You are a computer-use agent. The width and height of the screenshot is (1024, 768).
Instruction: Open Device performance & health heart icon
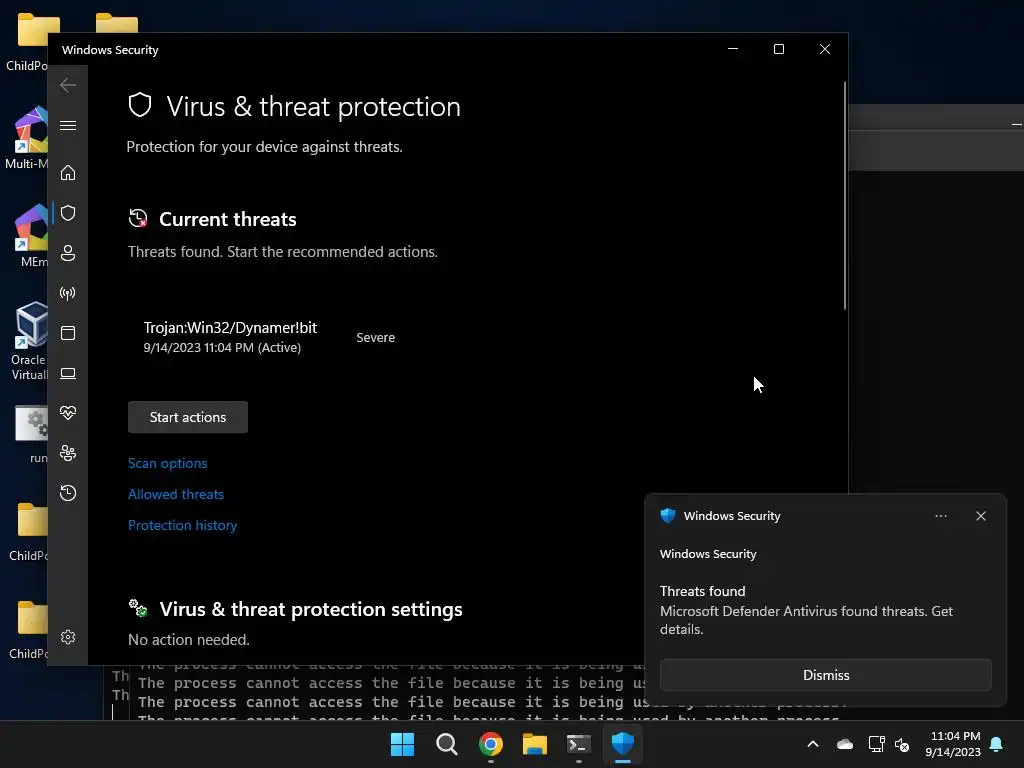68,413
